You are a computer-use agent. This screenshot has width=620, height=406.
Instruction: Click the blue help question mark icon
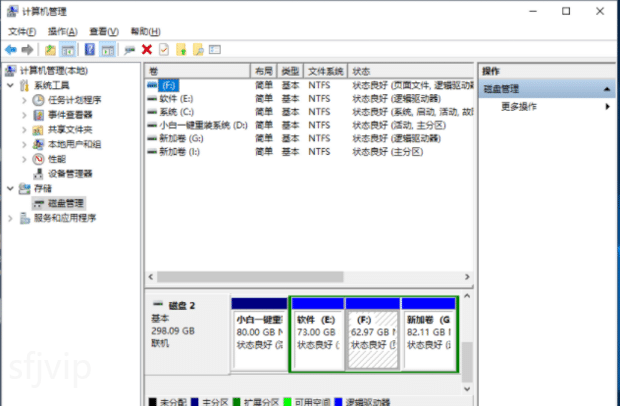pos(91,49)
